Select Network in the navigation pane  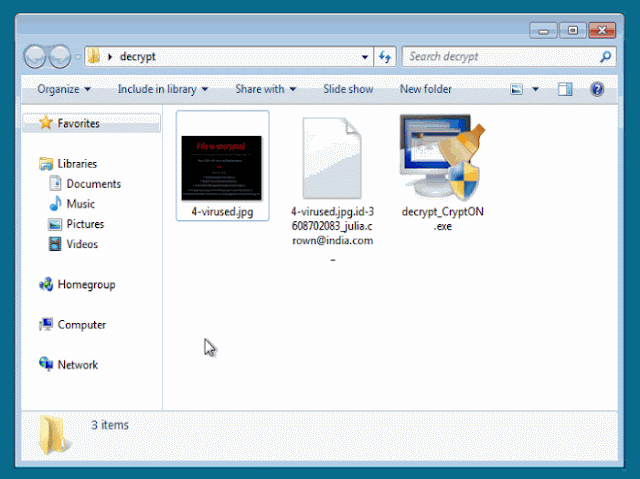point(78,365)
